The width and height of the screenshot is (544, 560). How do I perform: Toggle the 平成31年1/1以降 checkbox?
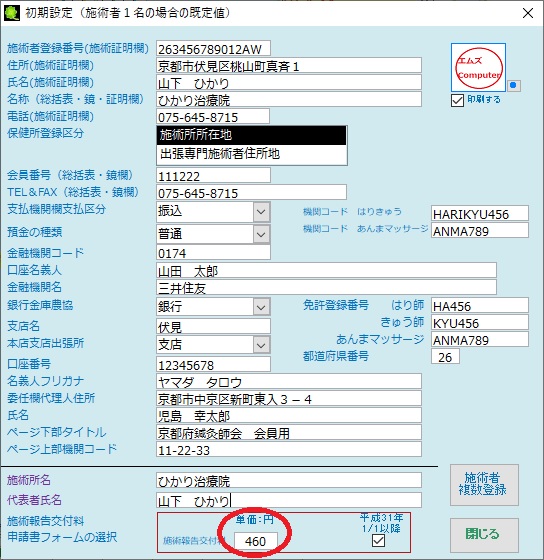378,540
